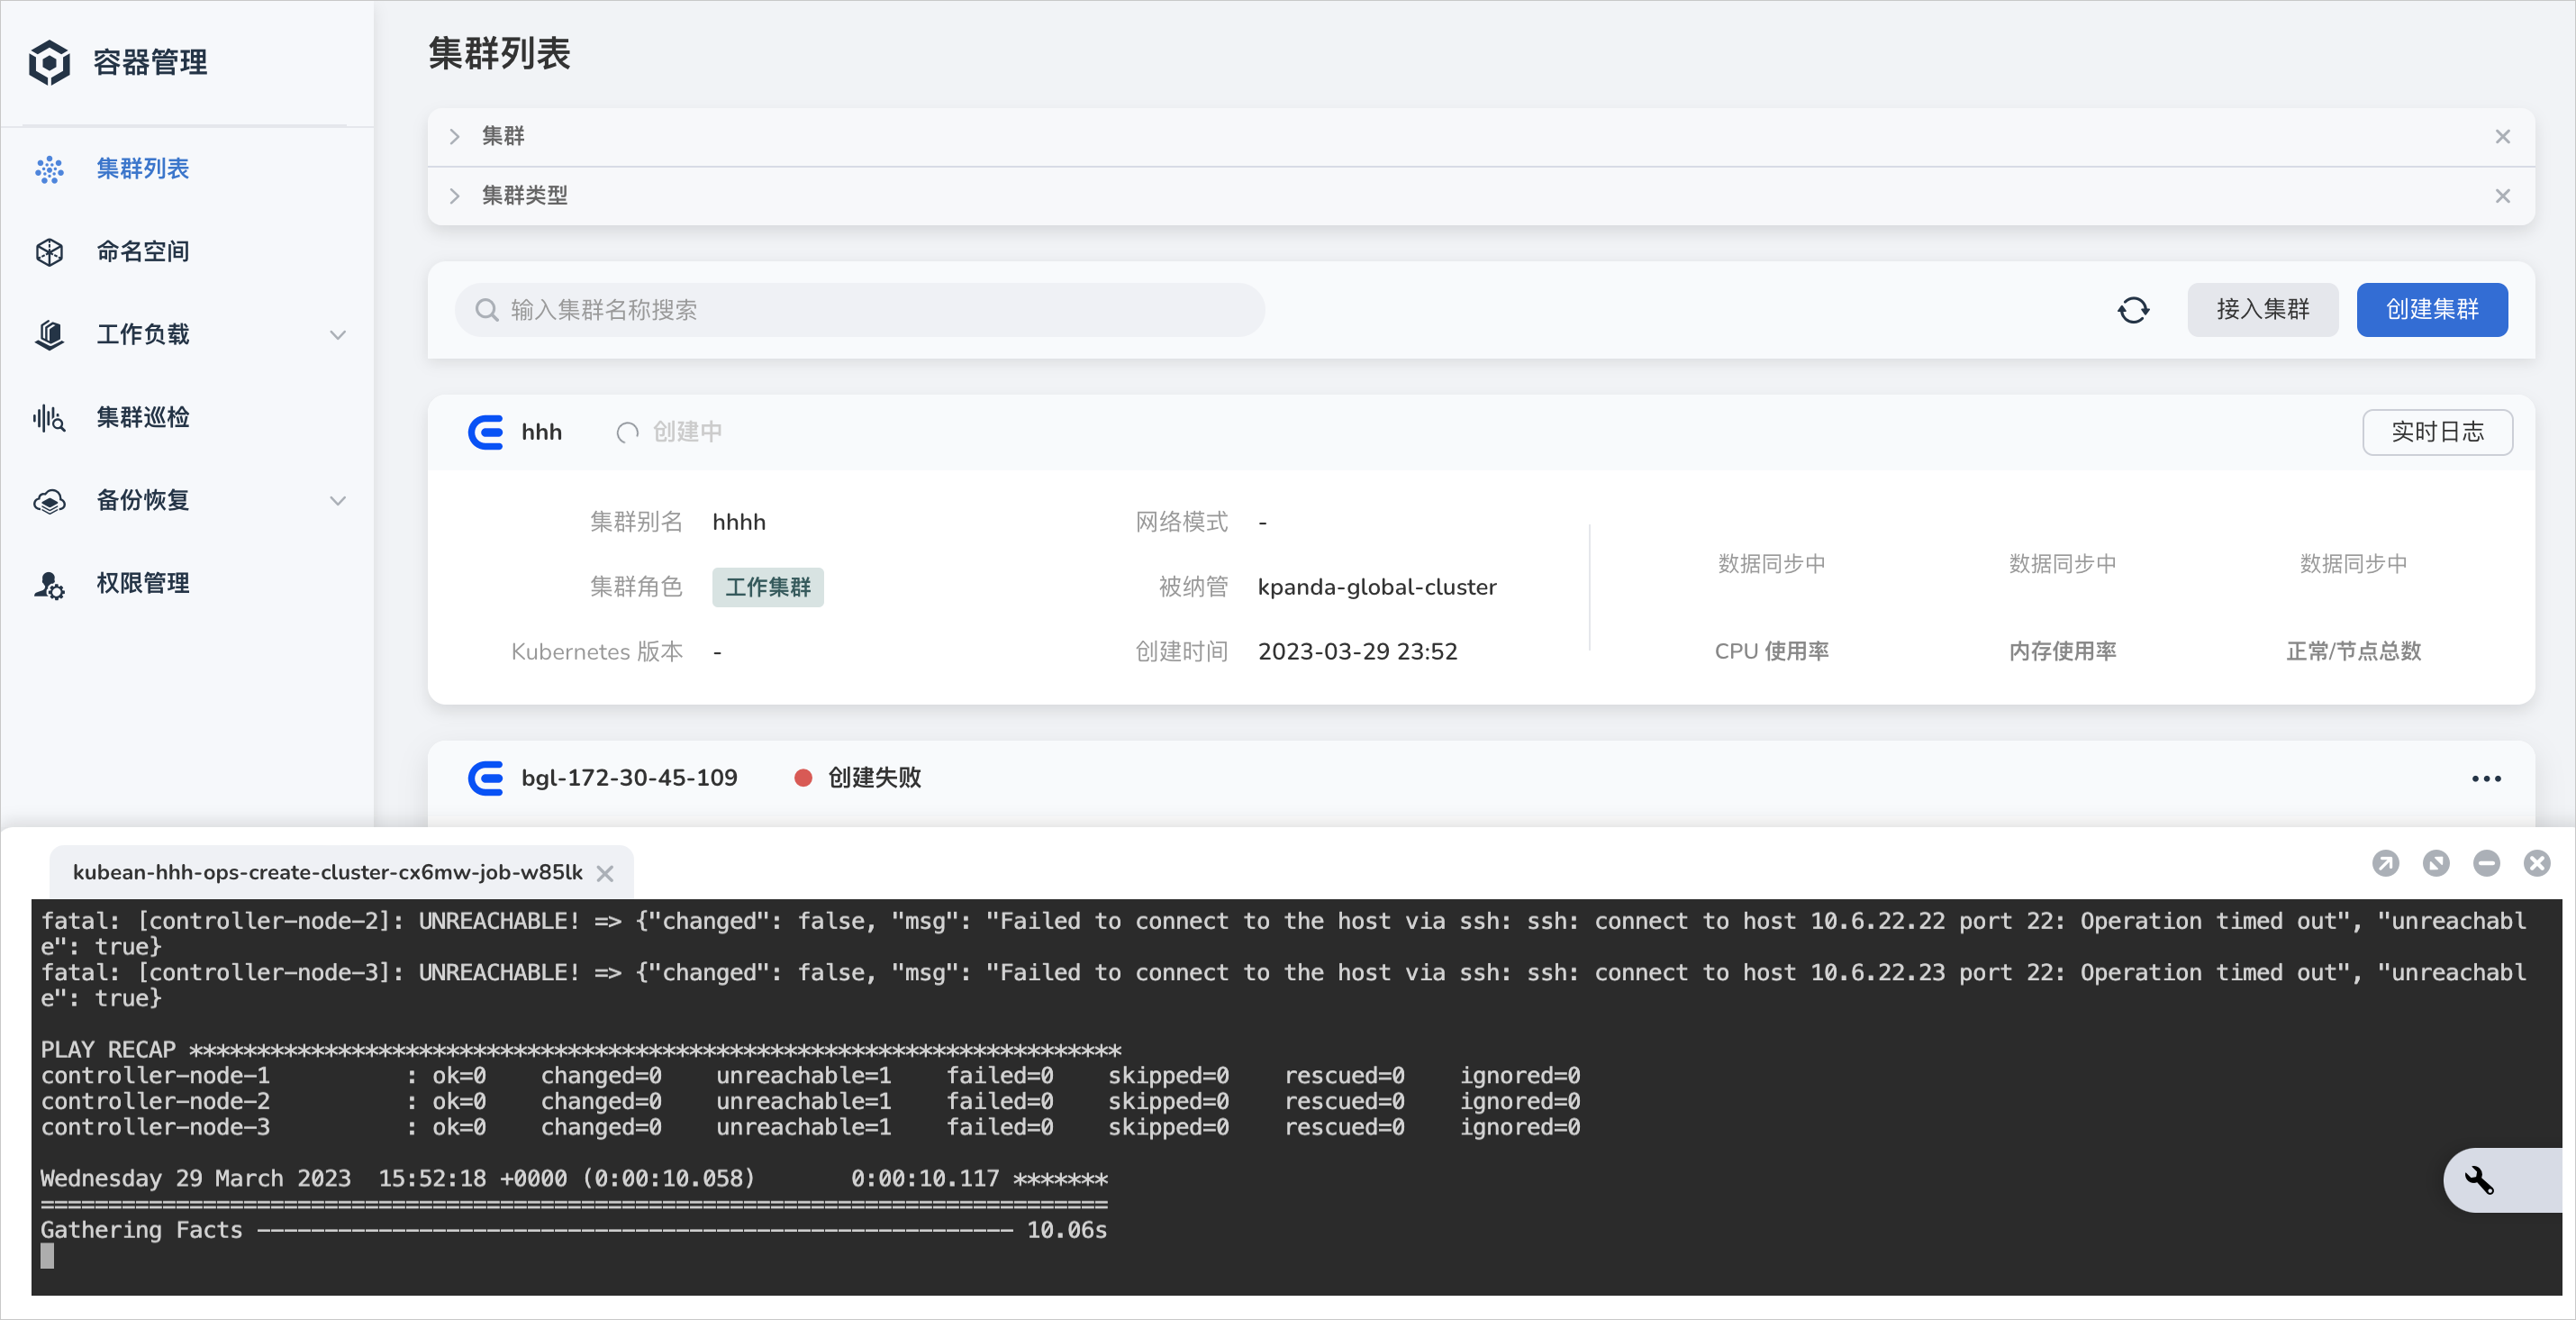Click the 工作集群 role tag
The width and height of the screenshot is (2576, 1320).
pyautogui.click(x=768, y=587)
